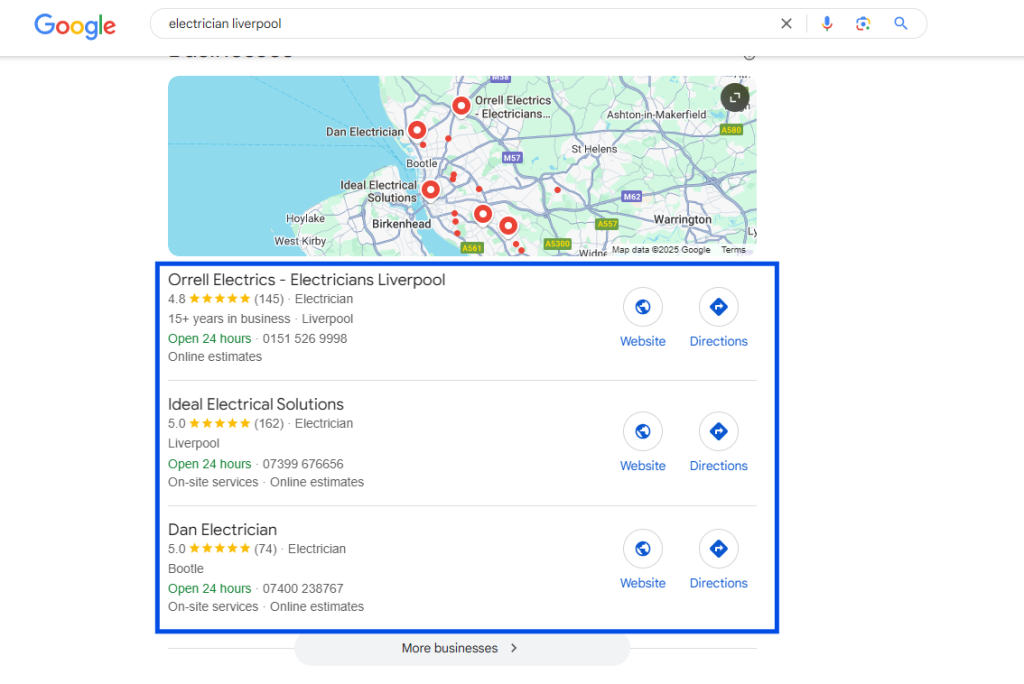
Task: Click Directions label under Orrell Electrics
Action: [718, 341]
